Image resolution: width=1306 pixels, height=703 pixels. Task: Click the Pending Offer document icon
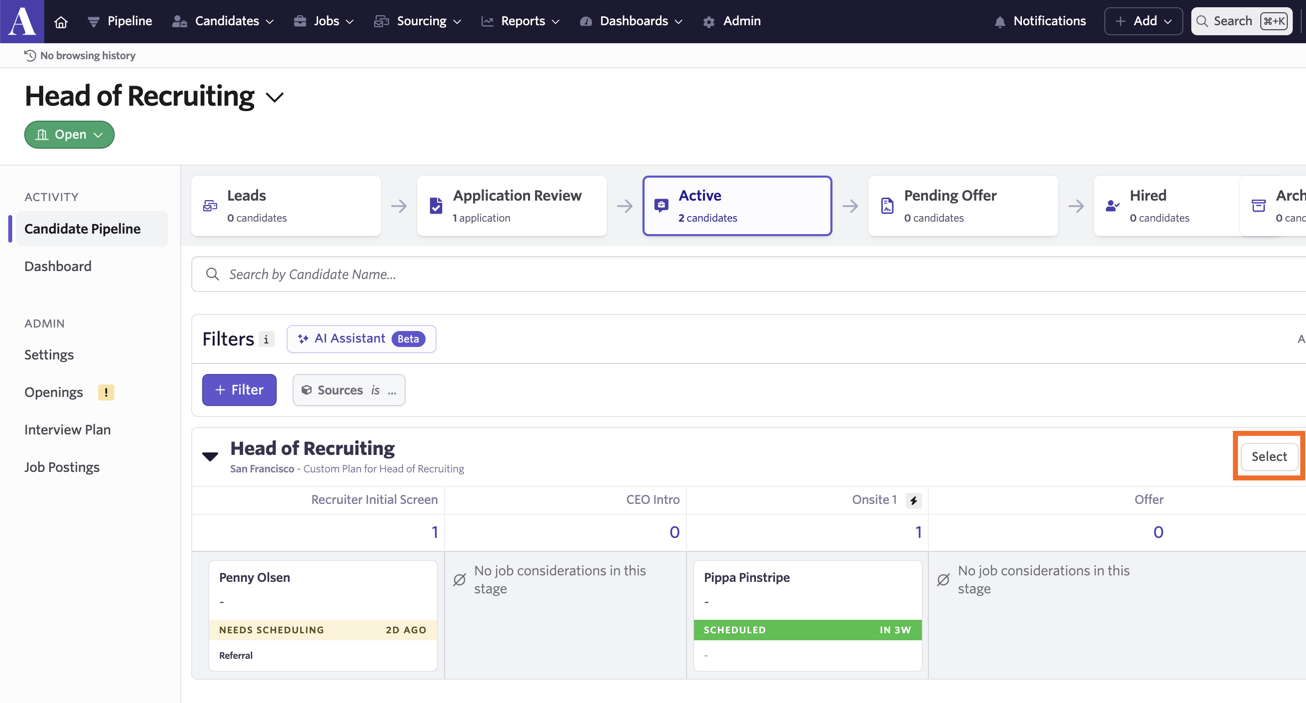[887, 206]
